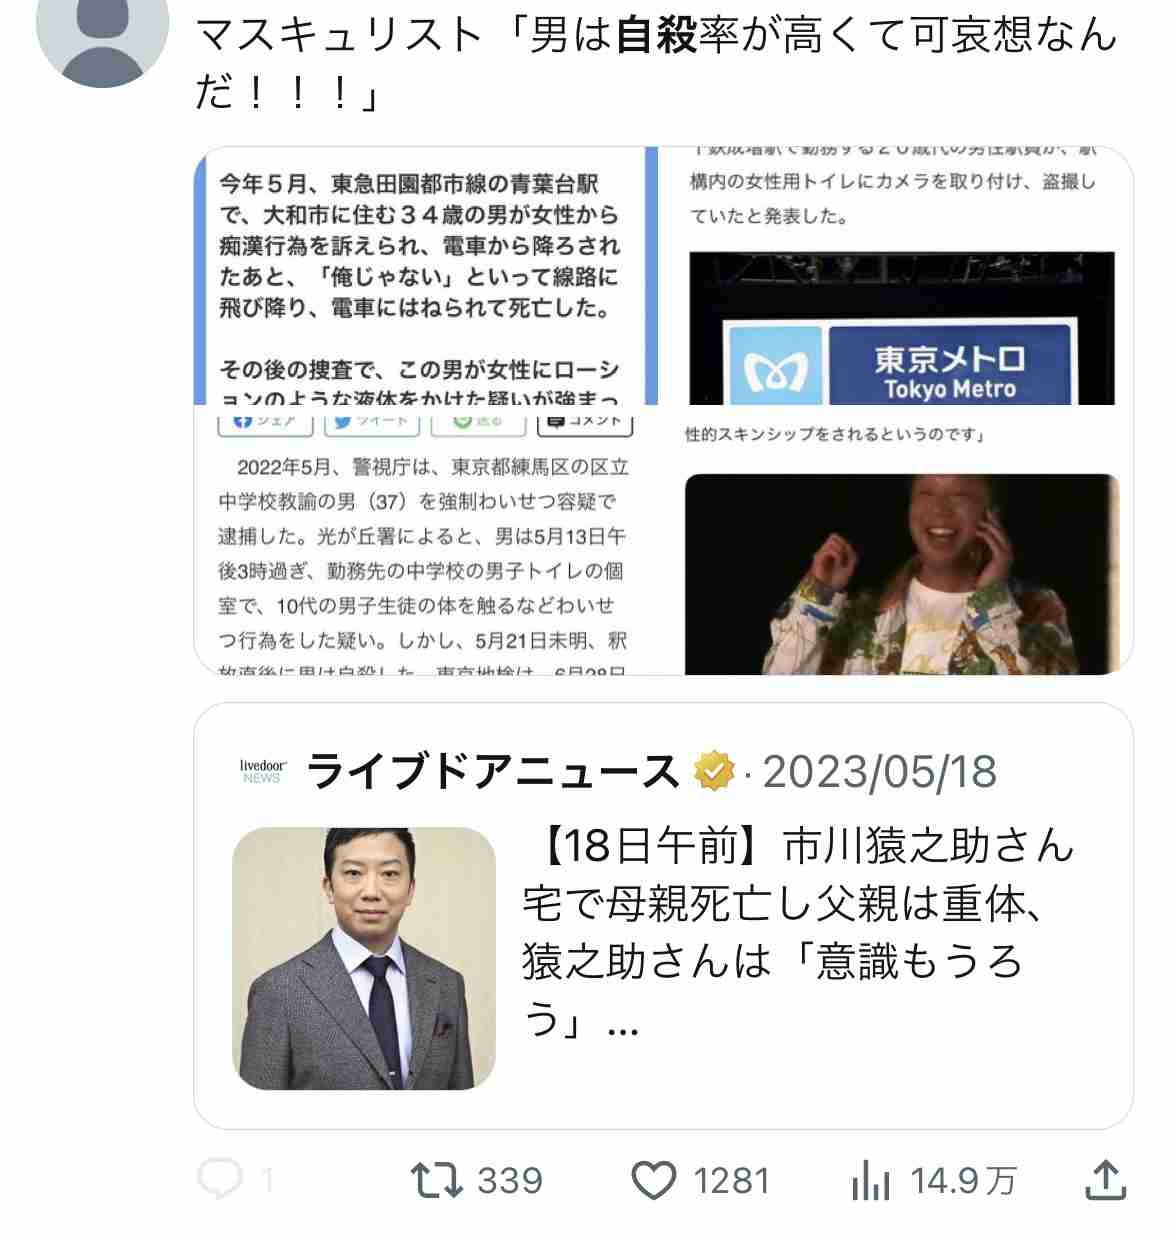Screen dimensions: 1170x1235
Task: Tap the view count 14.9万
Action: [963, 1181]
